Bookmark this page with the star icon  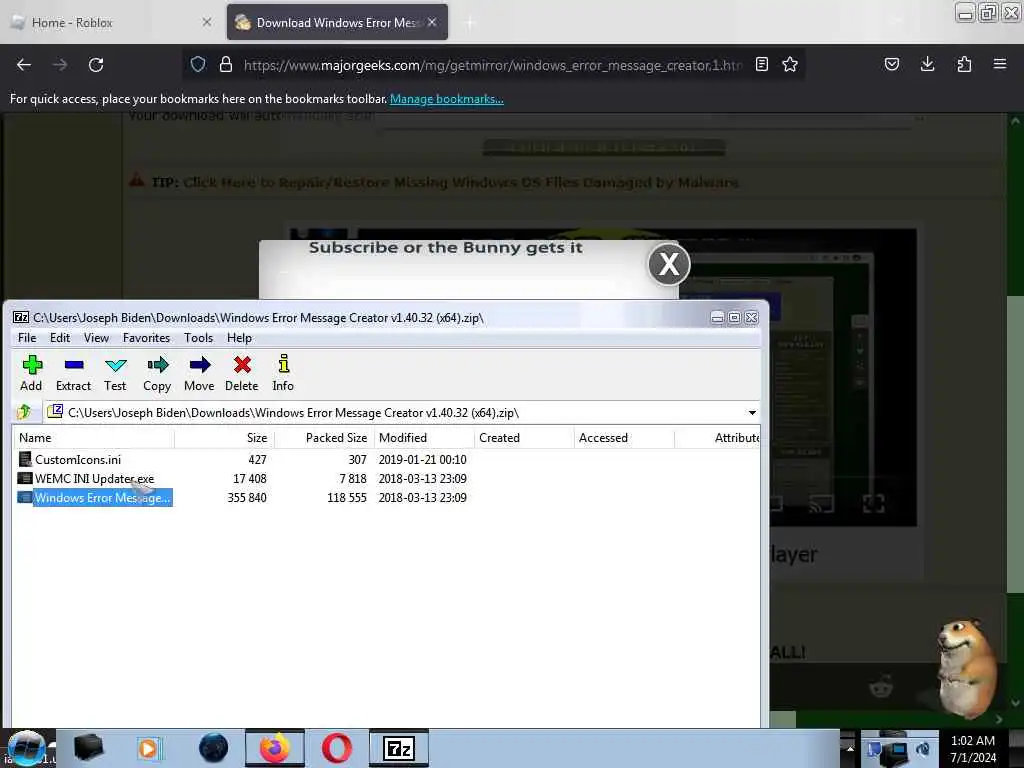790,64
